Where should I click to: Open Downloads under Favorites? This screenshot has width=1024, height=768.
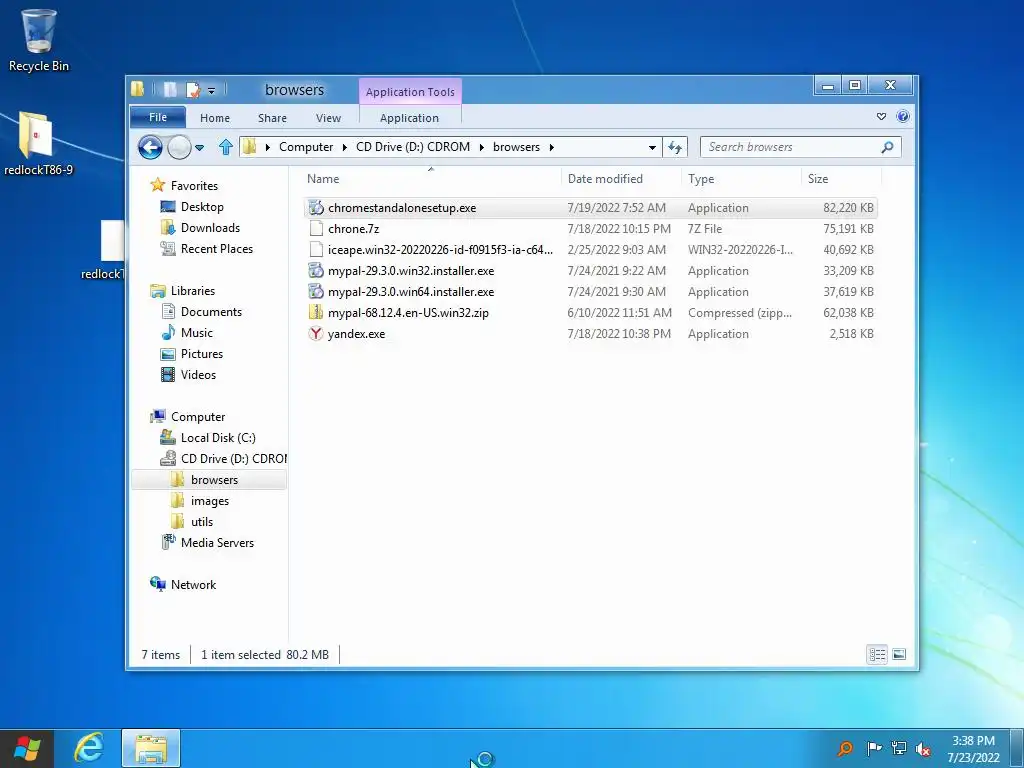pyautogui.click(x=210, y=227)
